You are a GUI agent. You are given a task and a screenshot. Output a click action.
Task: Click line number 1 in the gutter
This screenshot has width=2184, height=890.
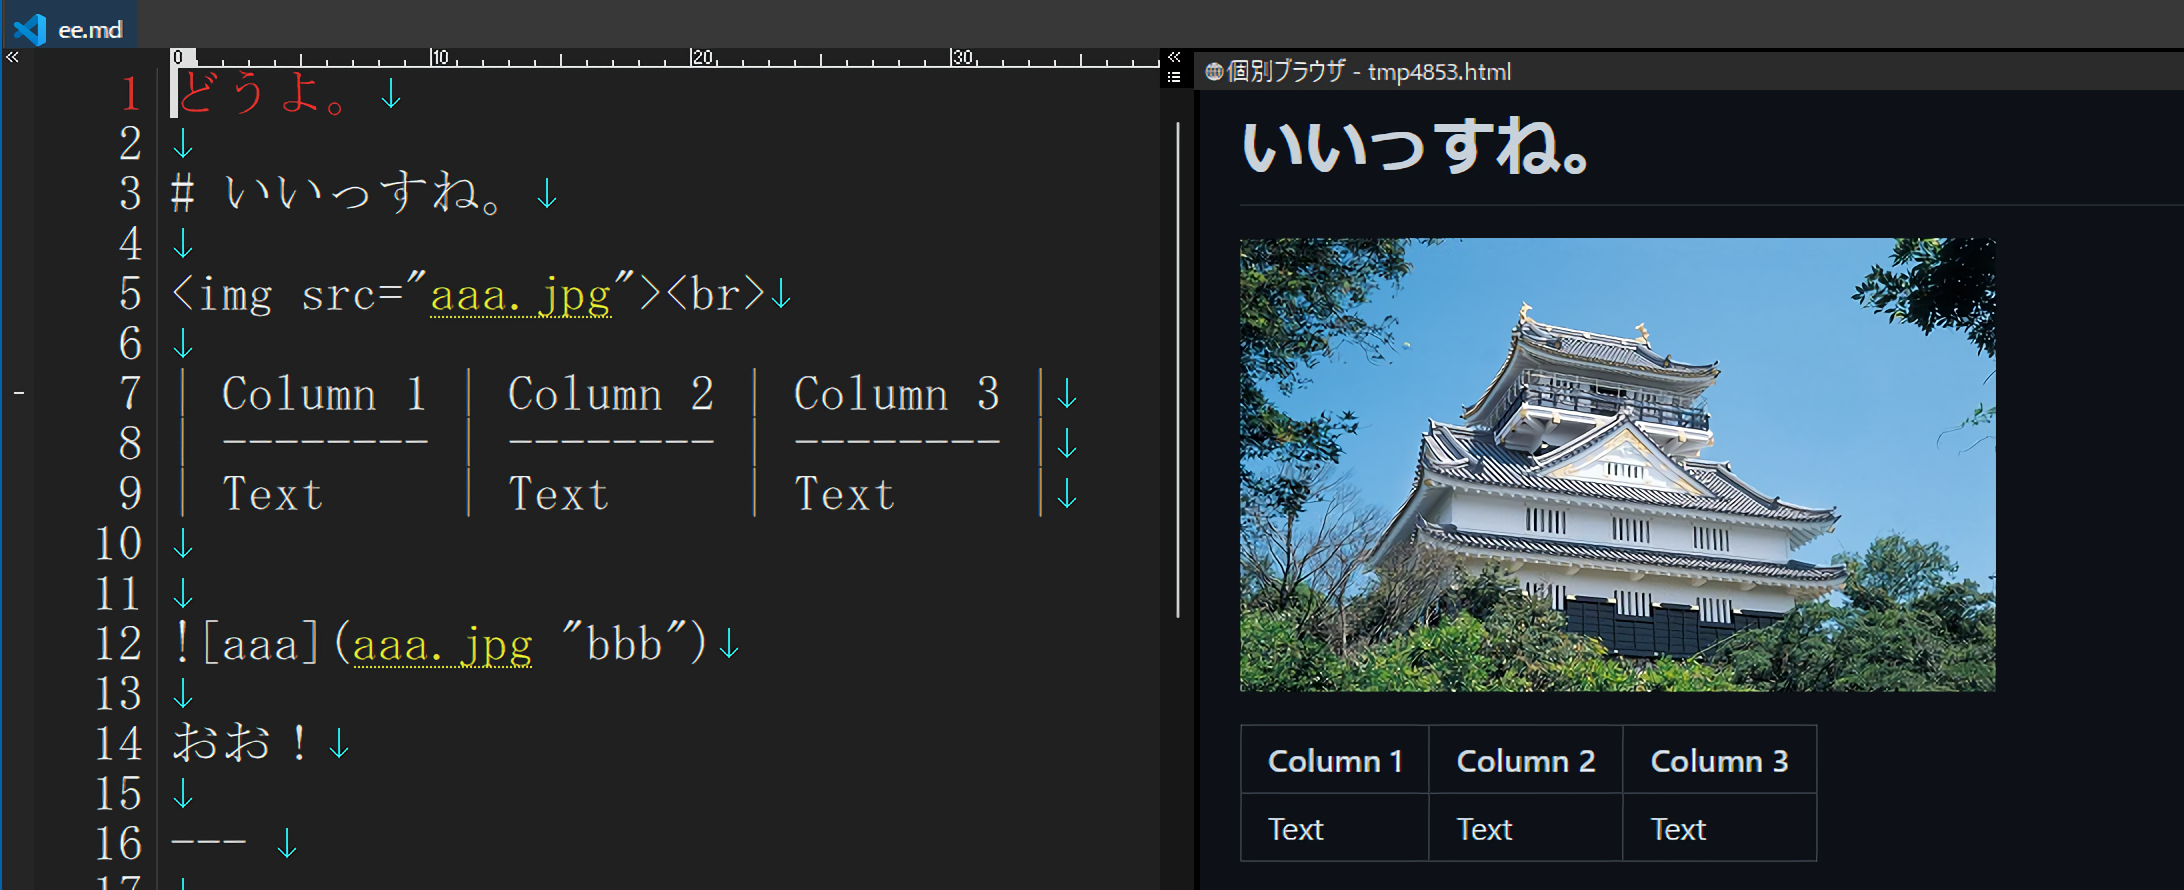(130, 94)
